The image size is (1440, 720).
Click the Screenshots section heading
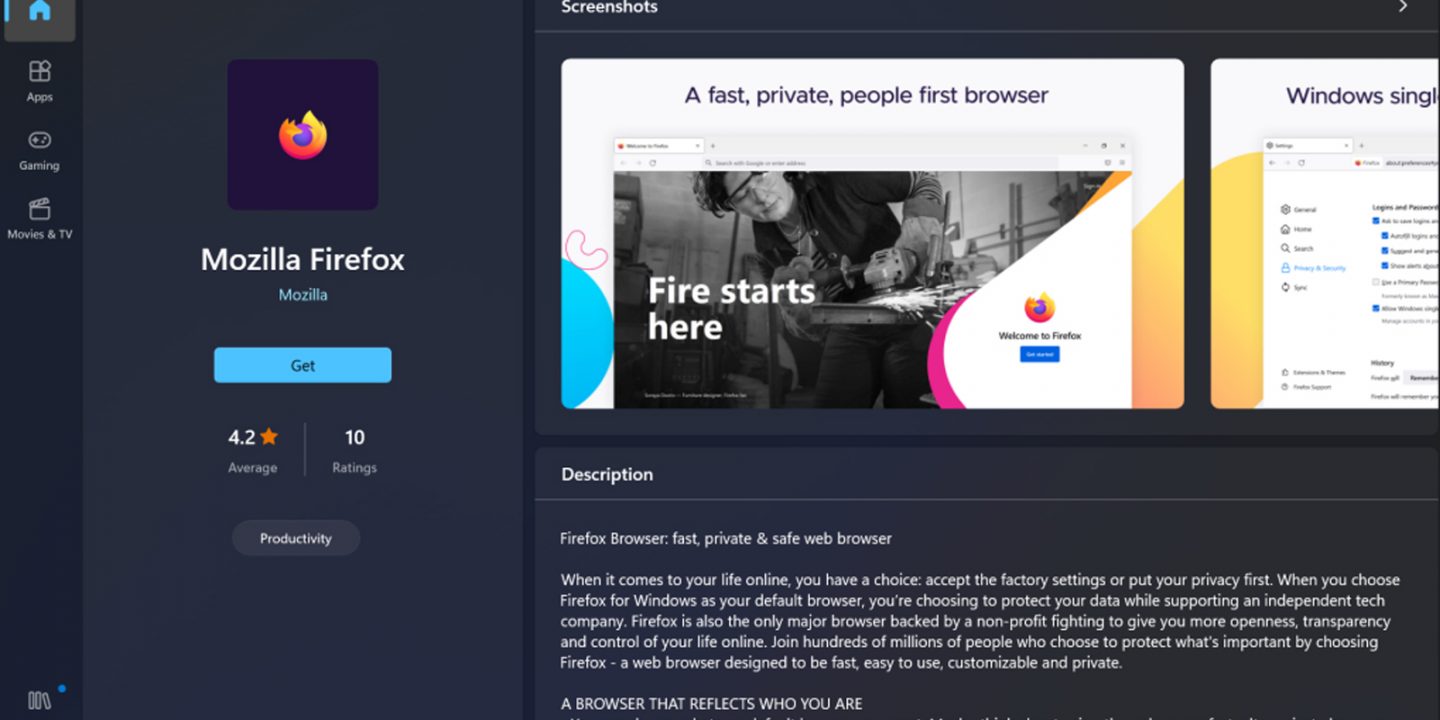pyautogui.click(x=609, y=8)
